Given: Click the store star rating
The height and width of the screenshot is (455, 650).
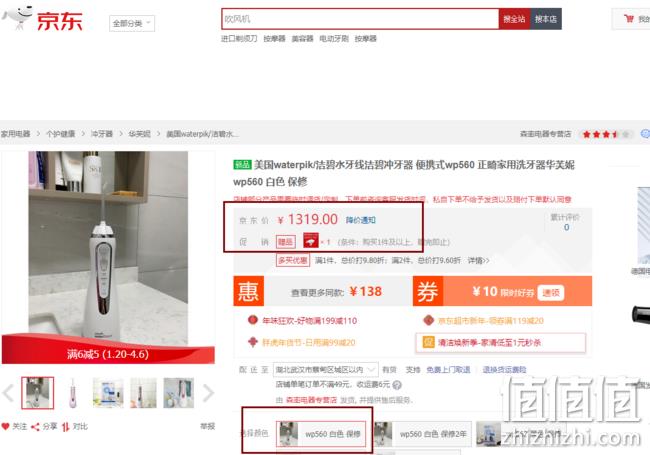Looking at the screenshot, I should 606,134.
